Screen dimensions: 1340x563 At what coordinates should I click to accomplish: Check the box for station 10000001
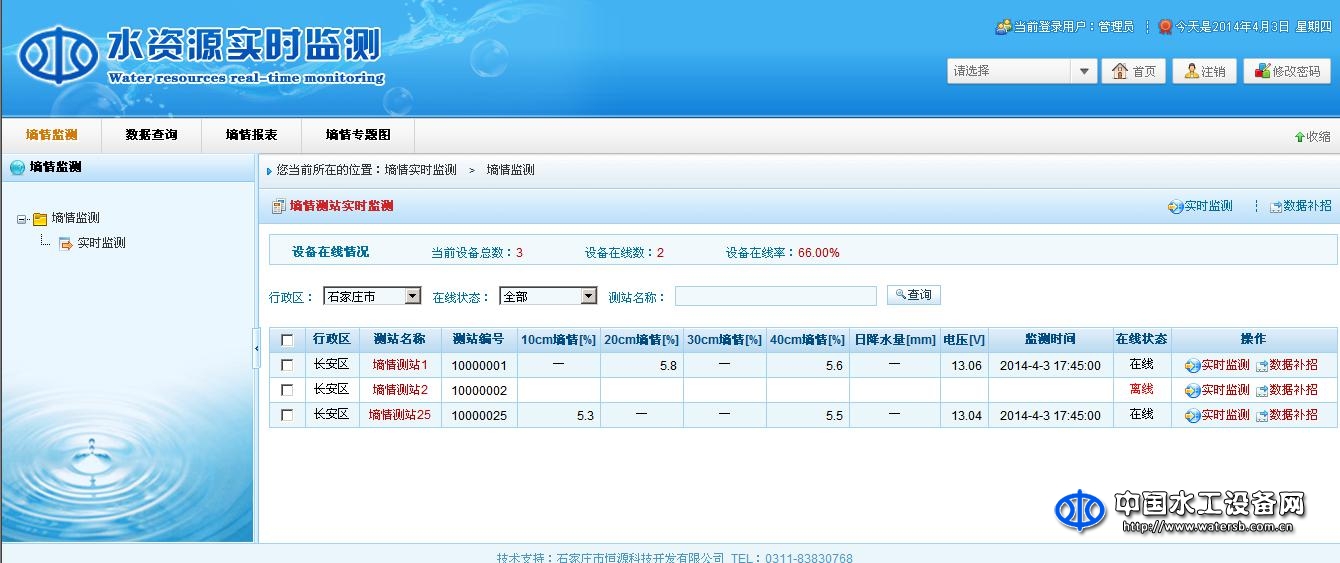click(288, 366)
